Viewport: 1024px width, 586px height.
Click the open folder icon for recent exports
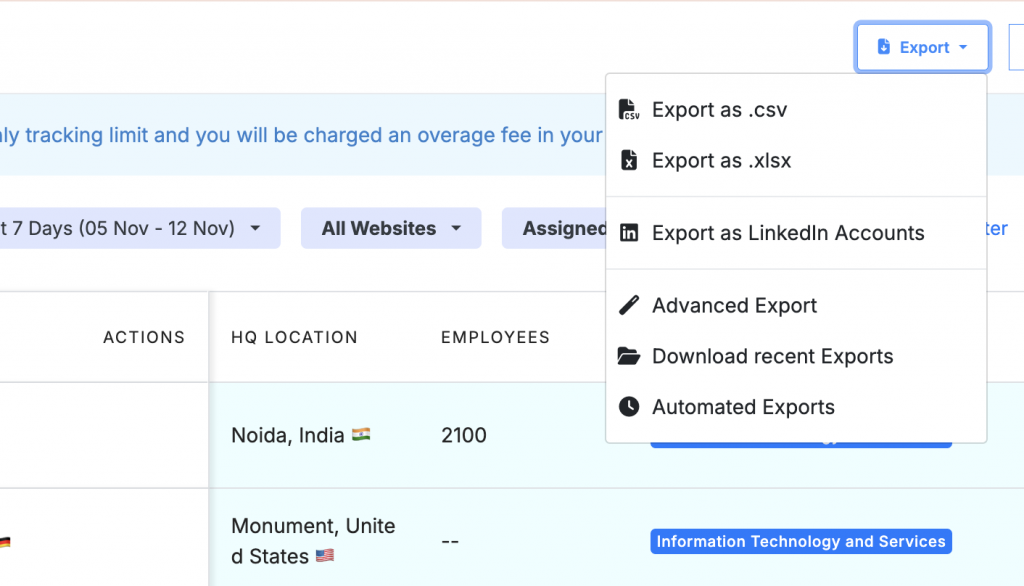pos(629,357)
